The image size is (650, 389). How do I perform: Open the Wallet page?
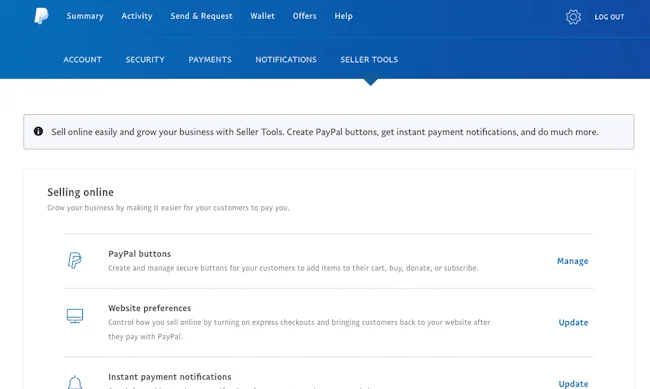click(x=262, y=16)
